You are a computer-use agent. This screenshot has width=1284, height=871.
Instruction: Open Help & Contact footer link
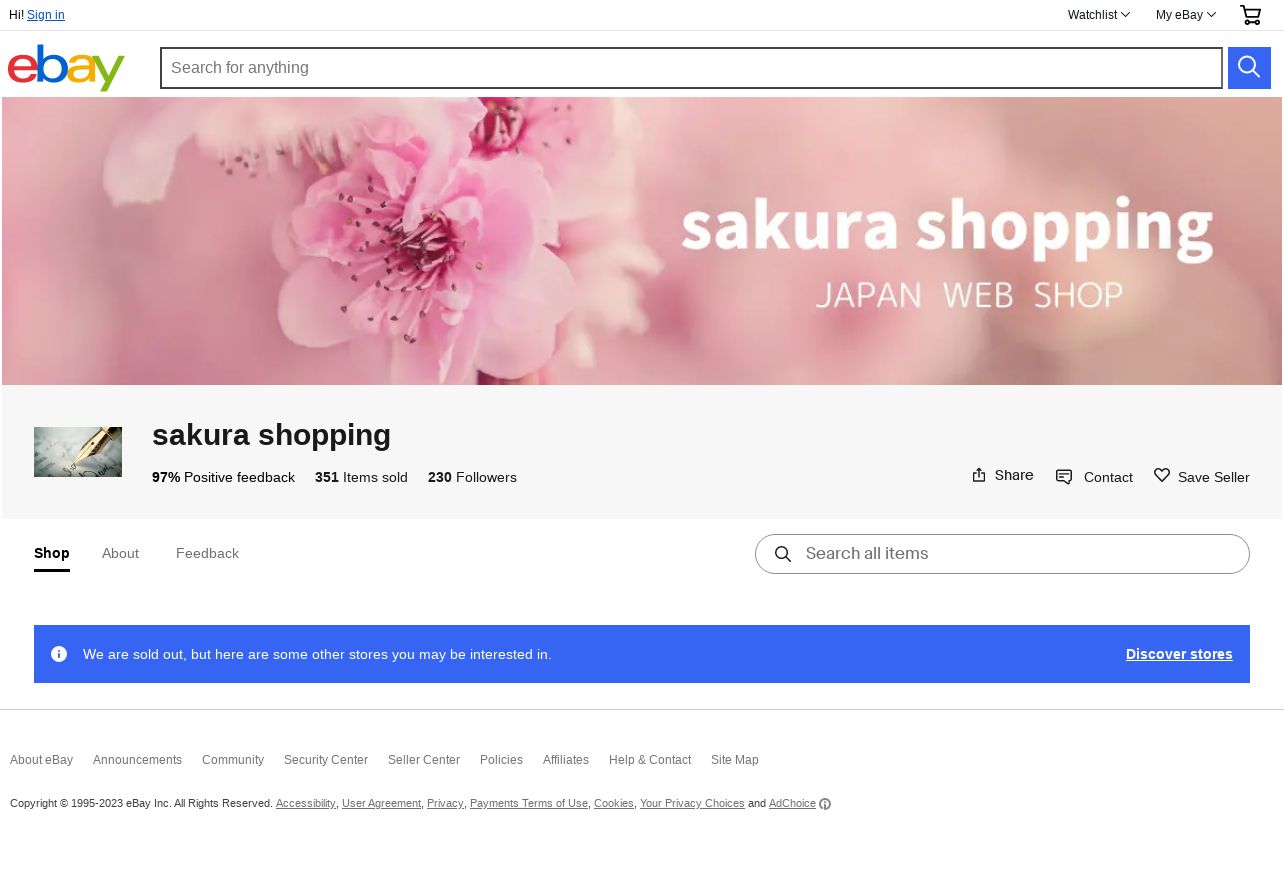pyautogui.click(x=650, y=760)
